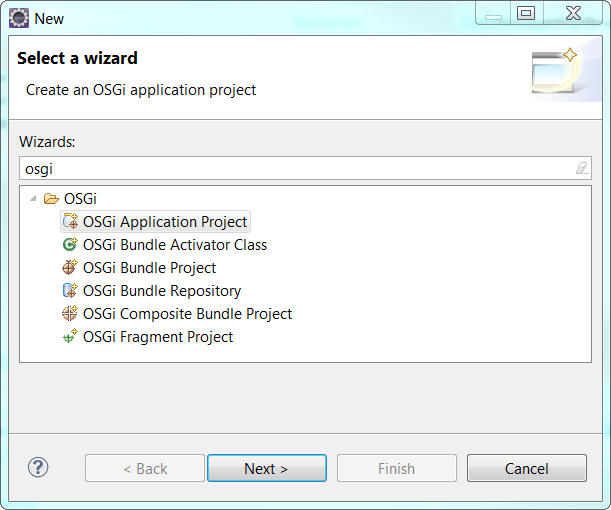Click the OSGi Bundle Activator Class icon

pyautogui.click(x=70, y=245)
